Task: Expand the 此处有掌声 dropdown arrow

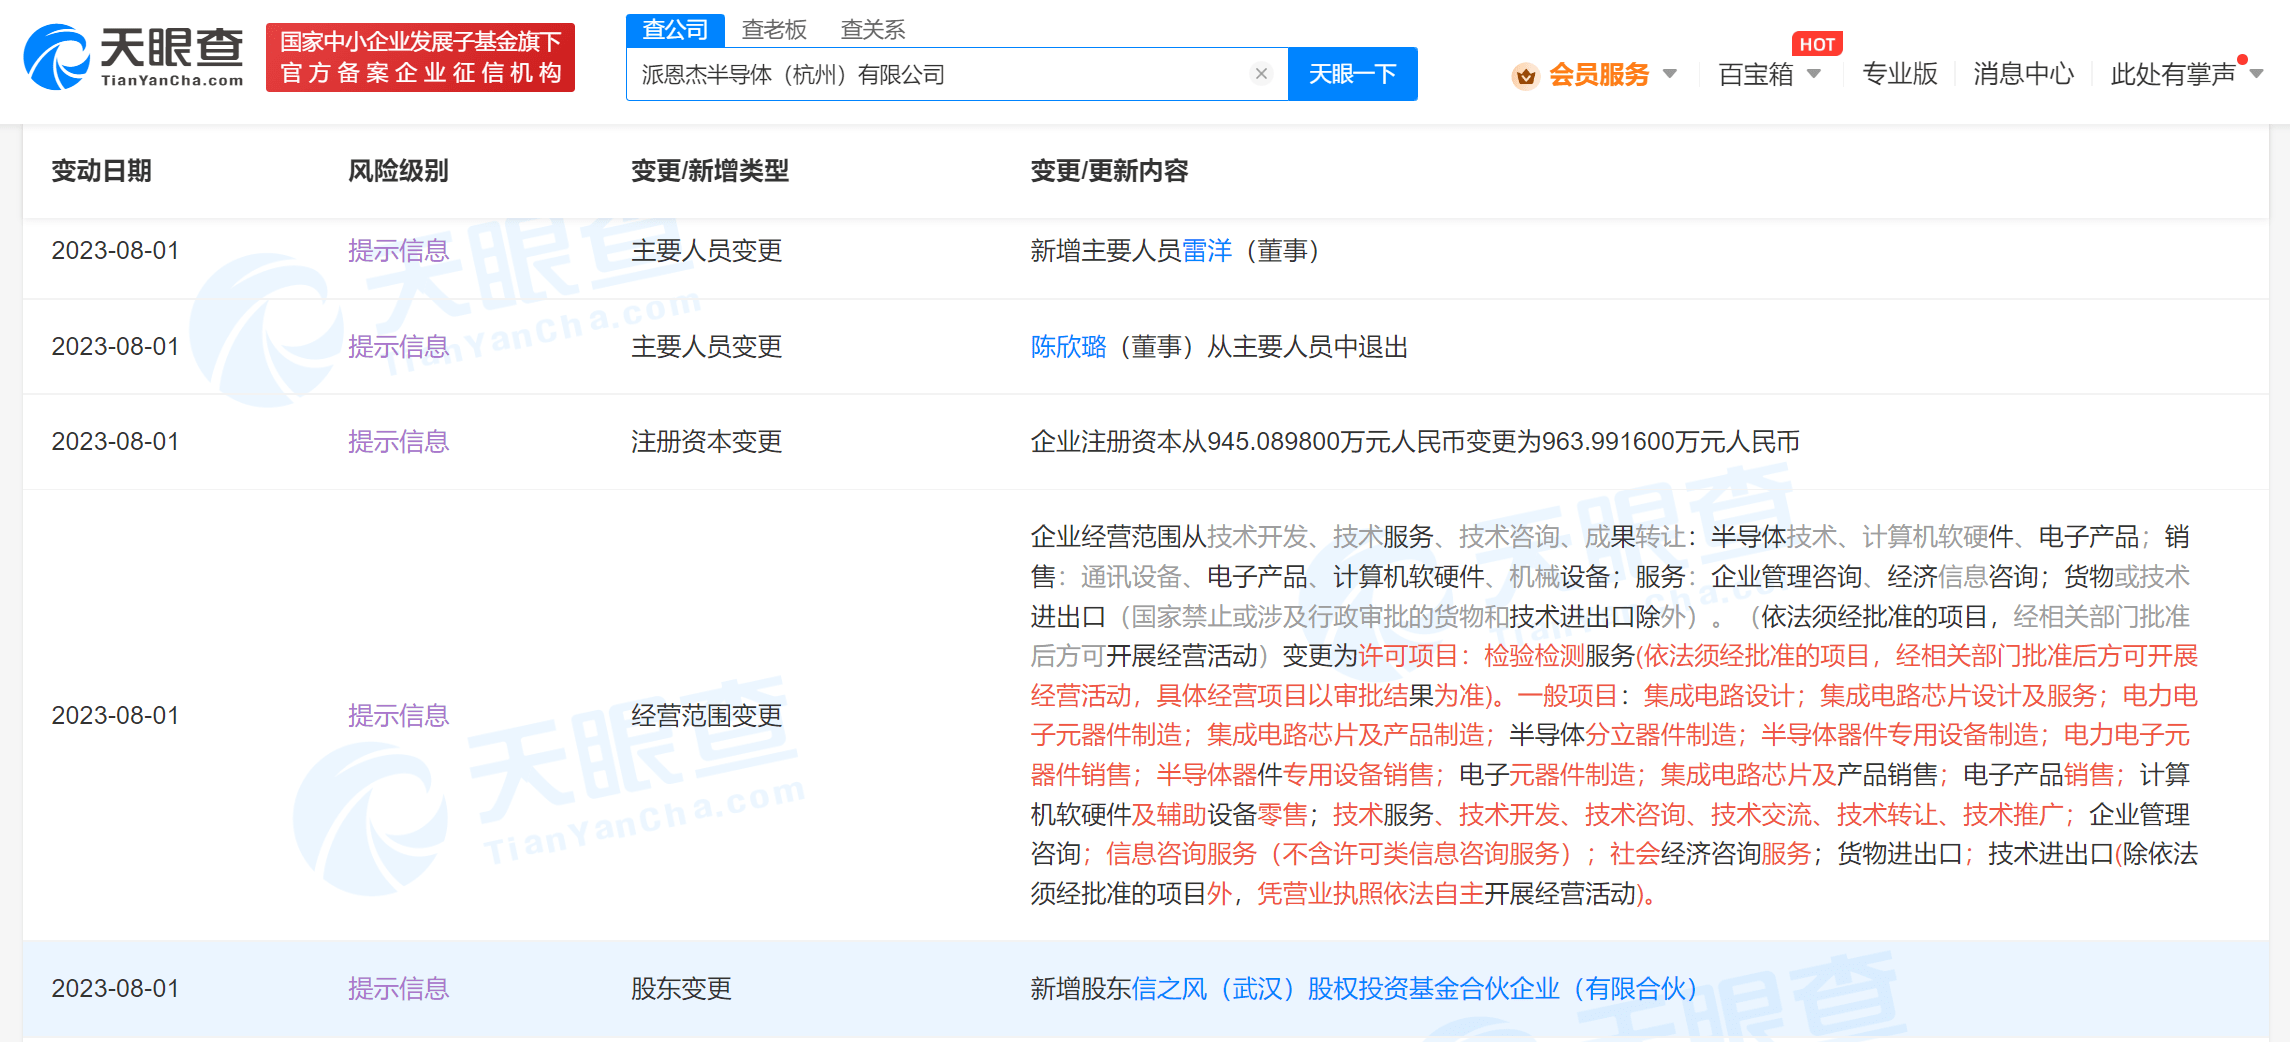Action: [2256, 74]
